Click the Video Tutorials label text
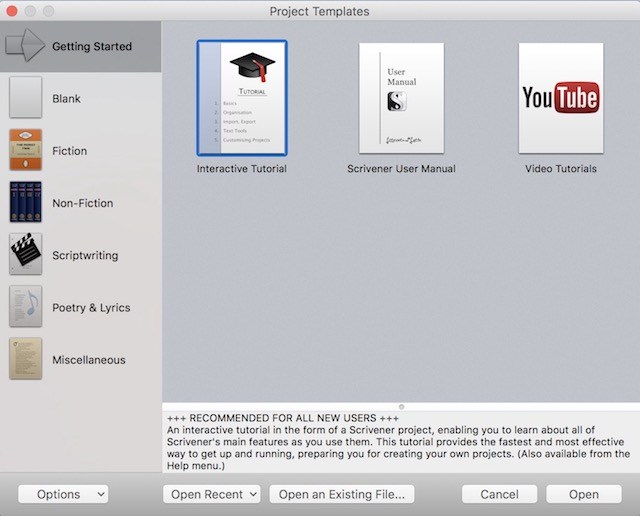The height and width of the screenshot is (516, 640). coord(560,169)
